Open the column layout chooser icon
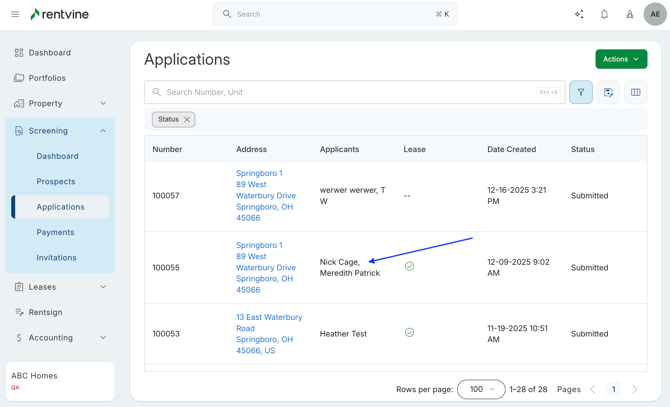The height and width of the screenshot is (407, 670). coord(635,92)
